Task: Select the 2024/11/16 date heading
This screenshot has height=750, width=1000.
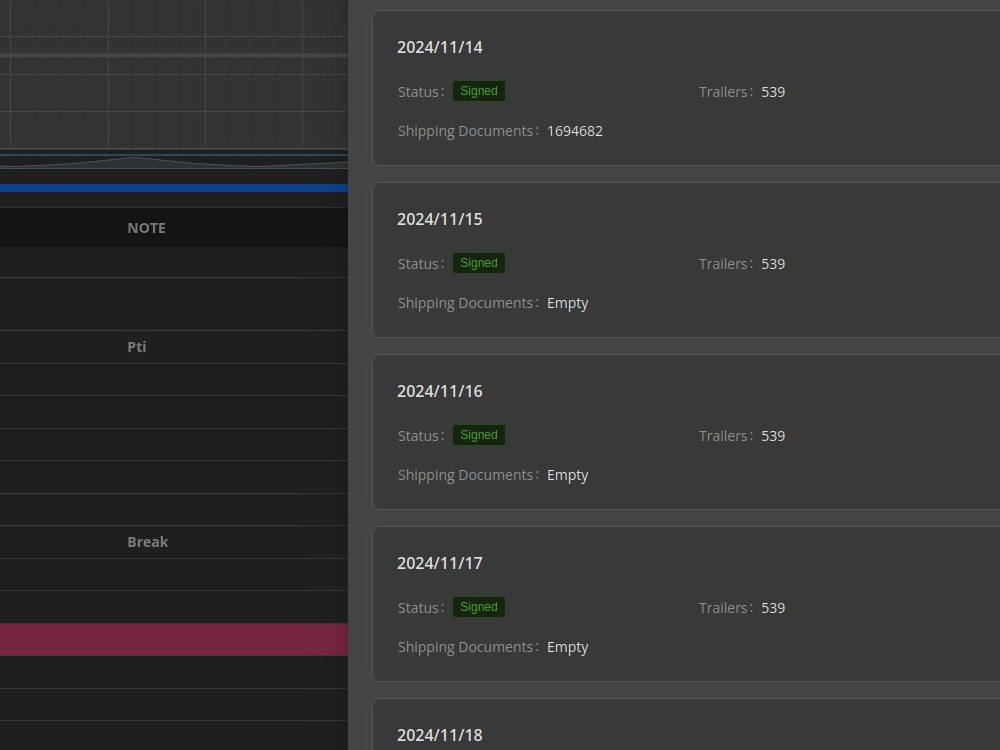Action: (x=440, y=391)
